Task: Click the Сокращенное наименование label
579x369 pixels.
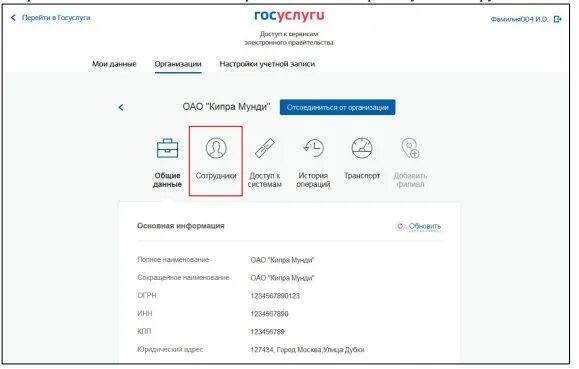Action: (x=183, y=277)
